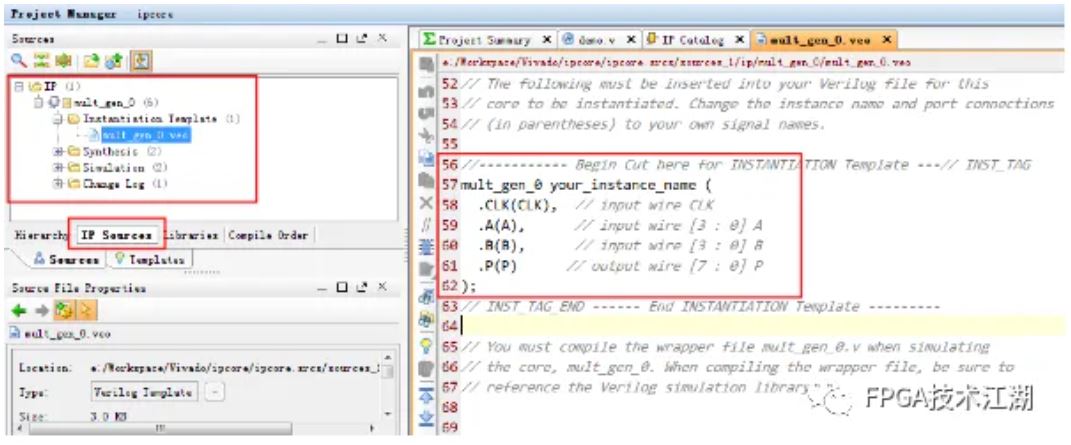Float the Source File Properties panel
The height and width of the screenshot is (445, 1071).
(362, 288)
